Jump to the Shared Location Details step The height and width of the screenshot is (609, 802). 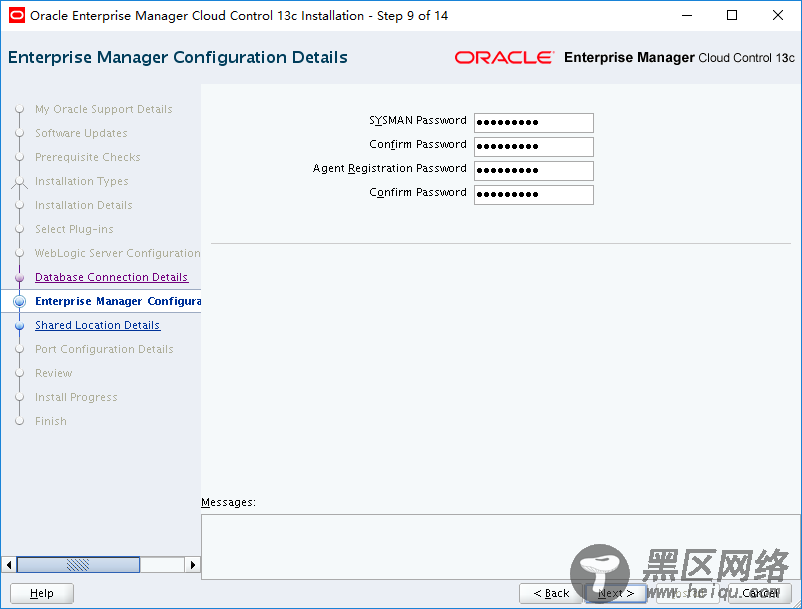[x=98, y=325]
